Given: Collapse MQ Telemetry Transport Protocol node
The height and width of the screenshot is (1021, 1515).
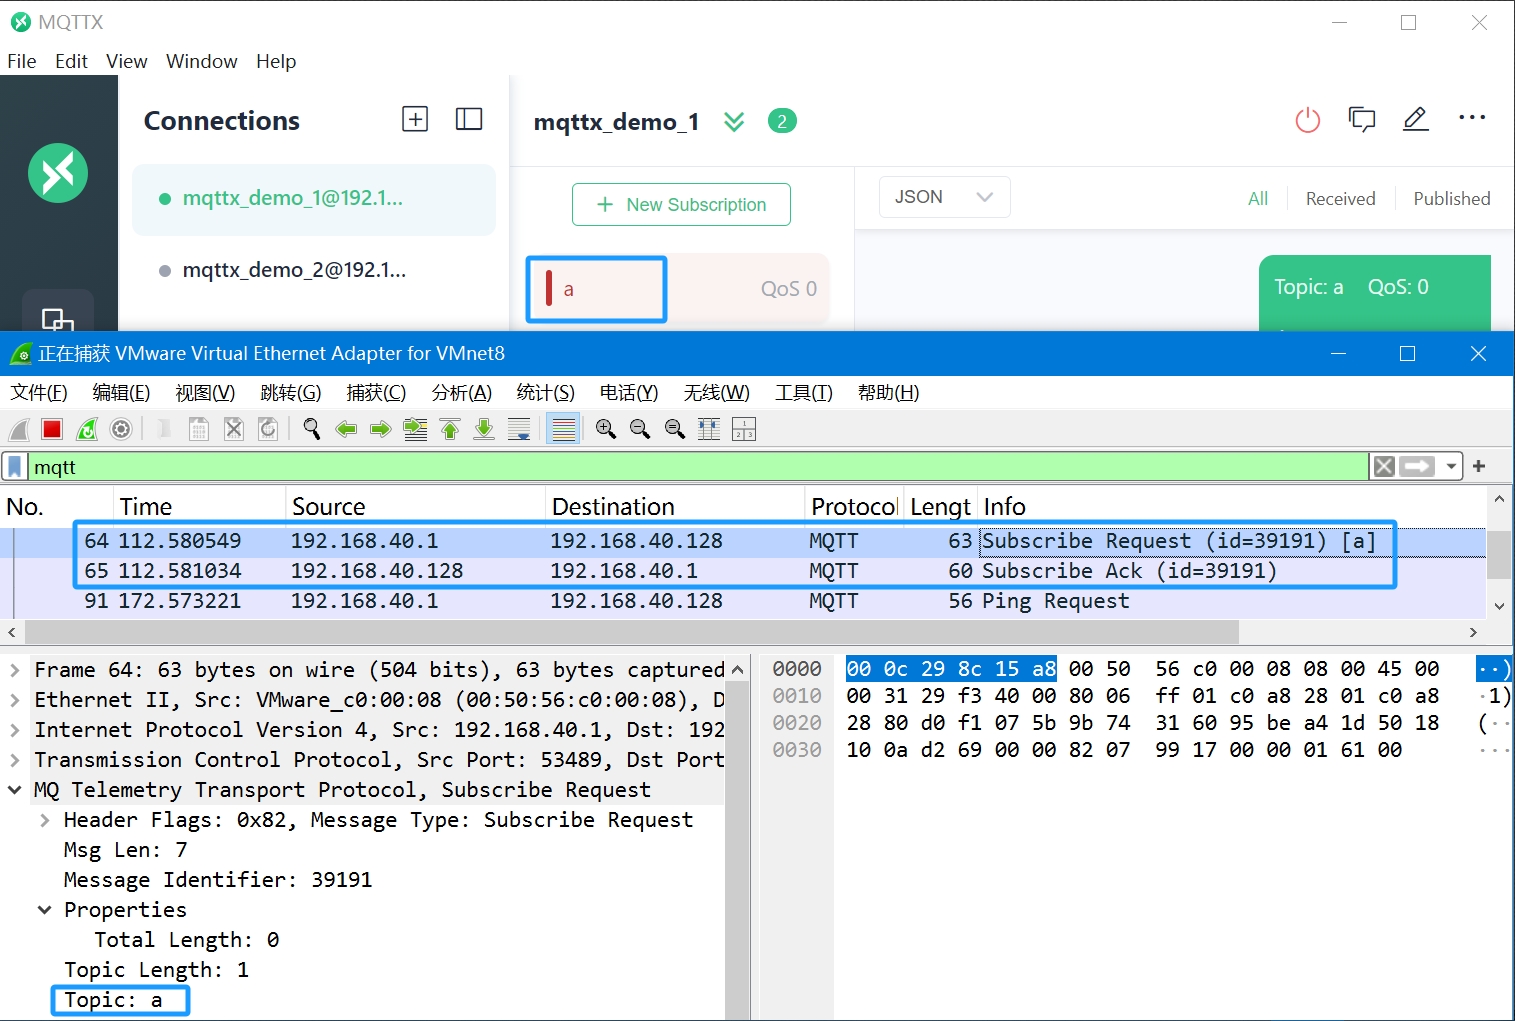Looking at the screenshot, I should (15, 790).
